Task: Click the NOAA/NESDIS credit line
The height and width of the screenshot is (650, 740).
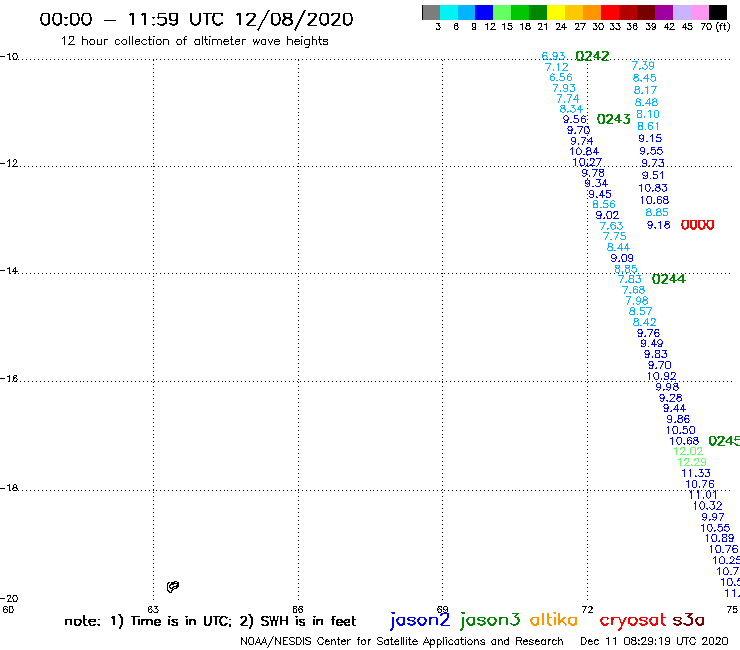Action: pyautogui.click(x=402, y=641)
